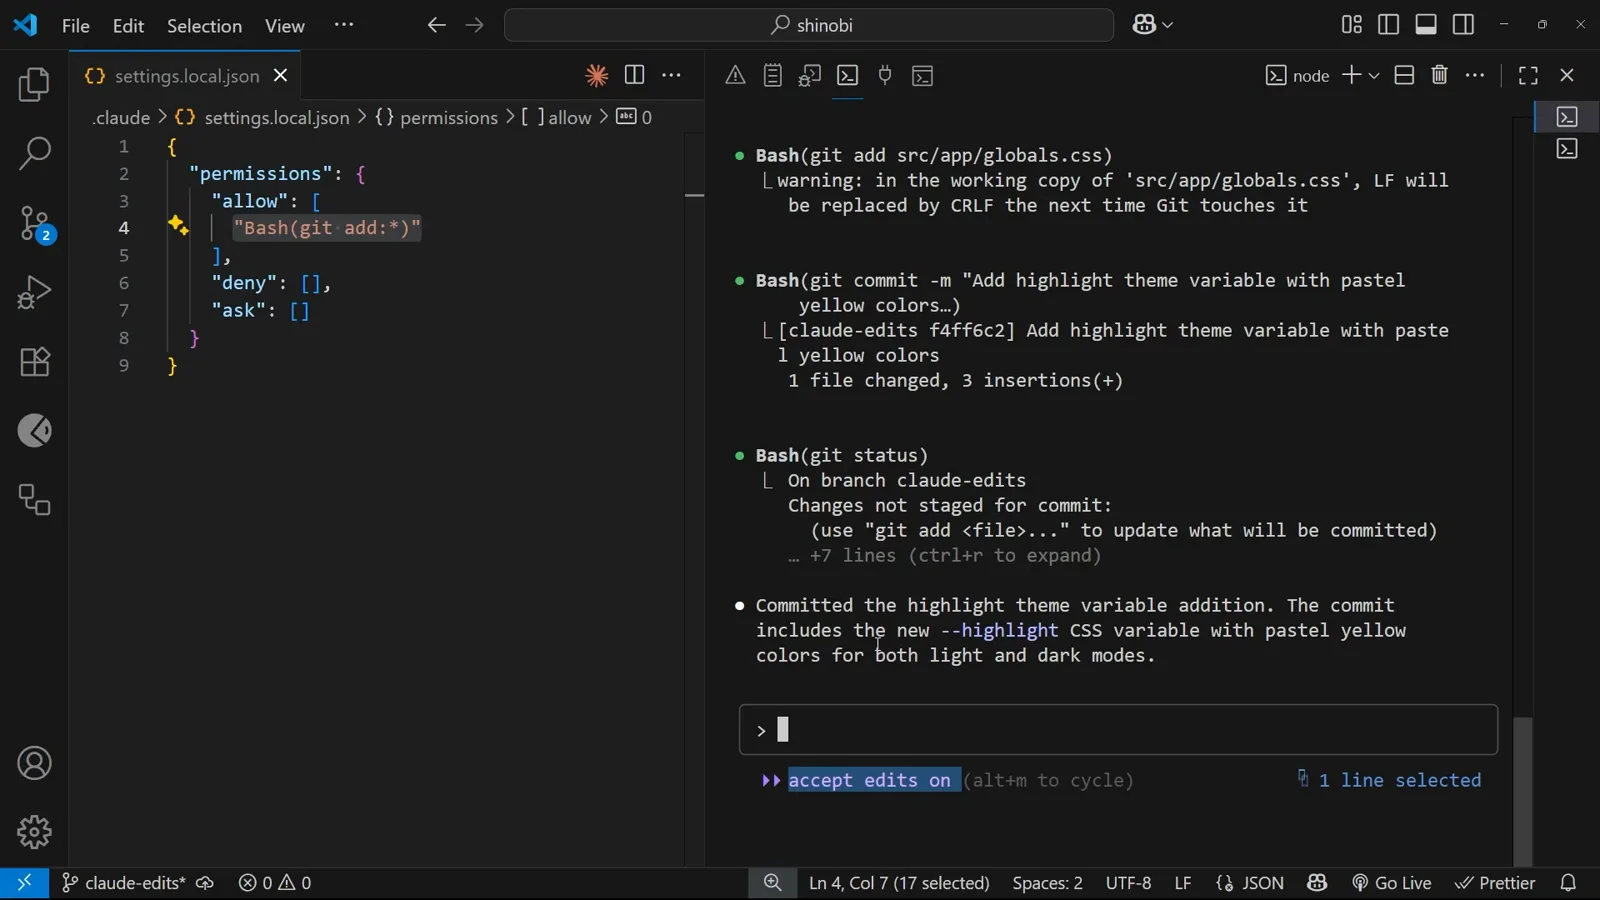
Task: Open the Copilot chat dropdown in title bar
Action: (x=1153, y=25)
